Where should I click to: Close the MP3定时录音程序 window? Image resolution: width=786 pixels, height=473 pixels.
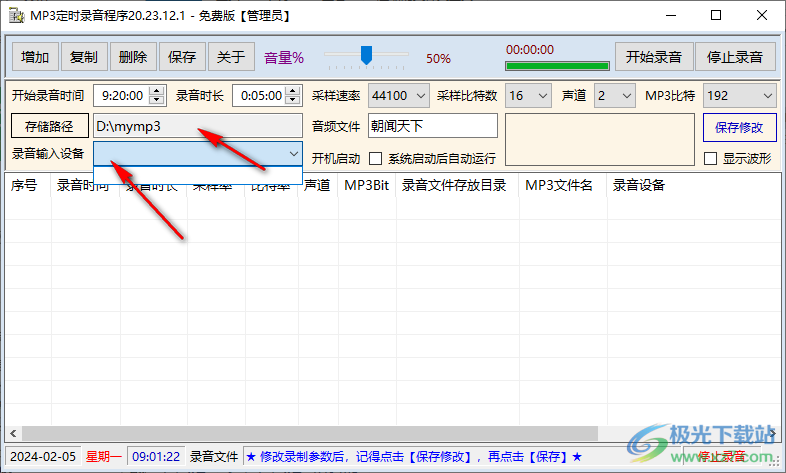point(762,16)
